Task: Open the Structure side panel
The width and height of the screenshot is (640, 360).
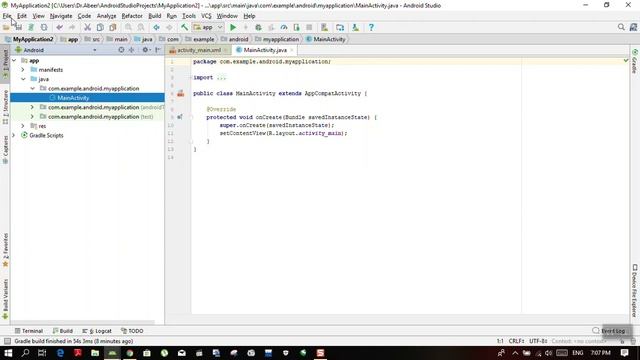Action: (5, 107)
